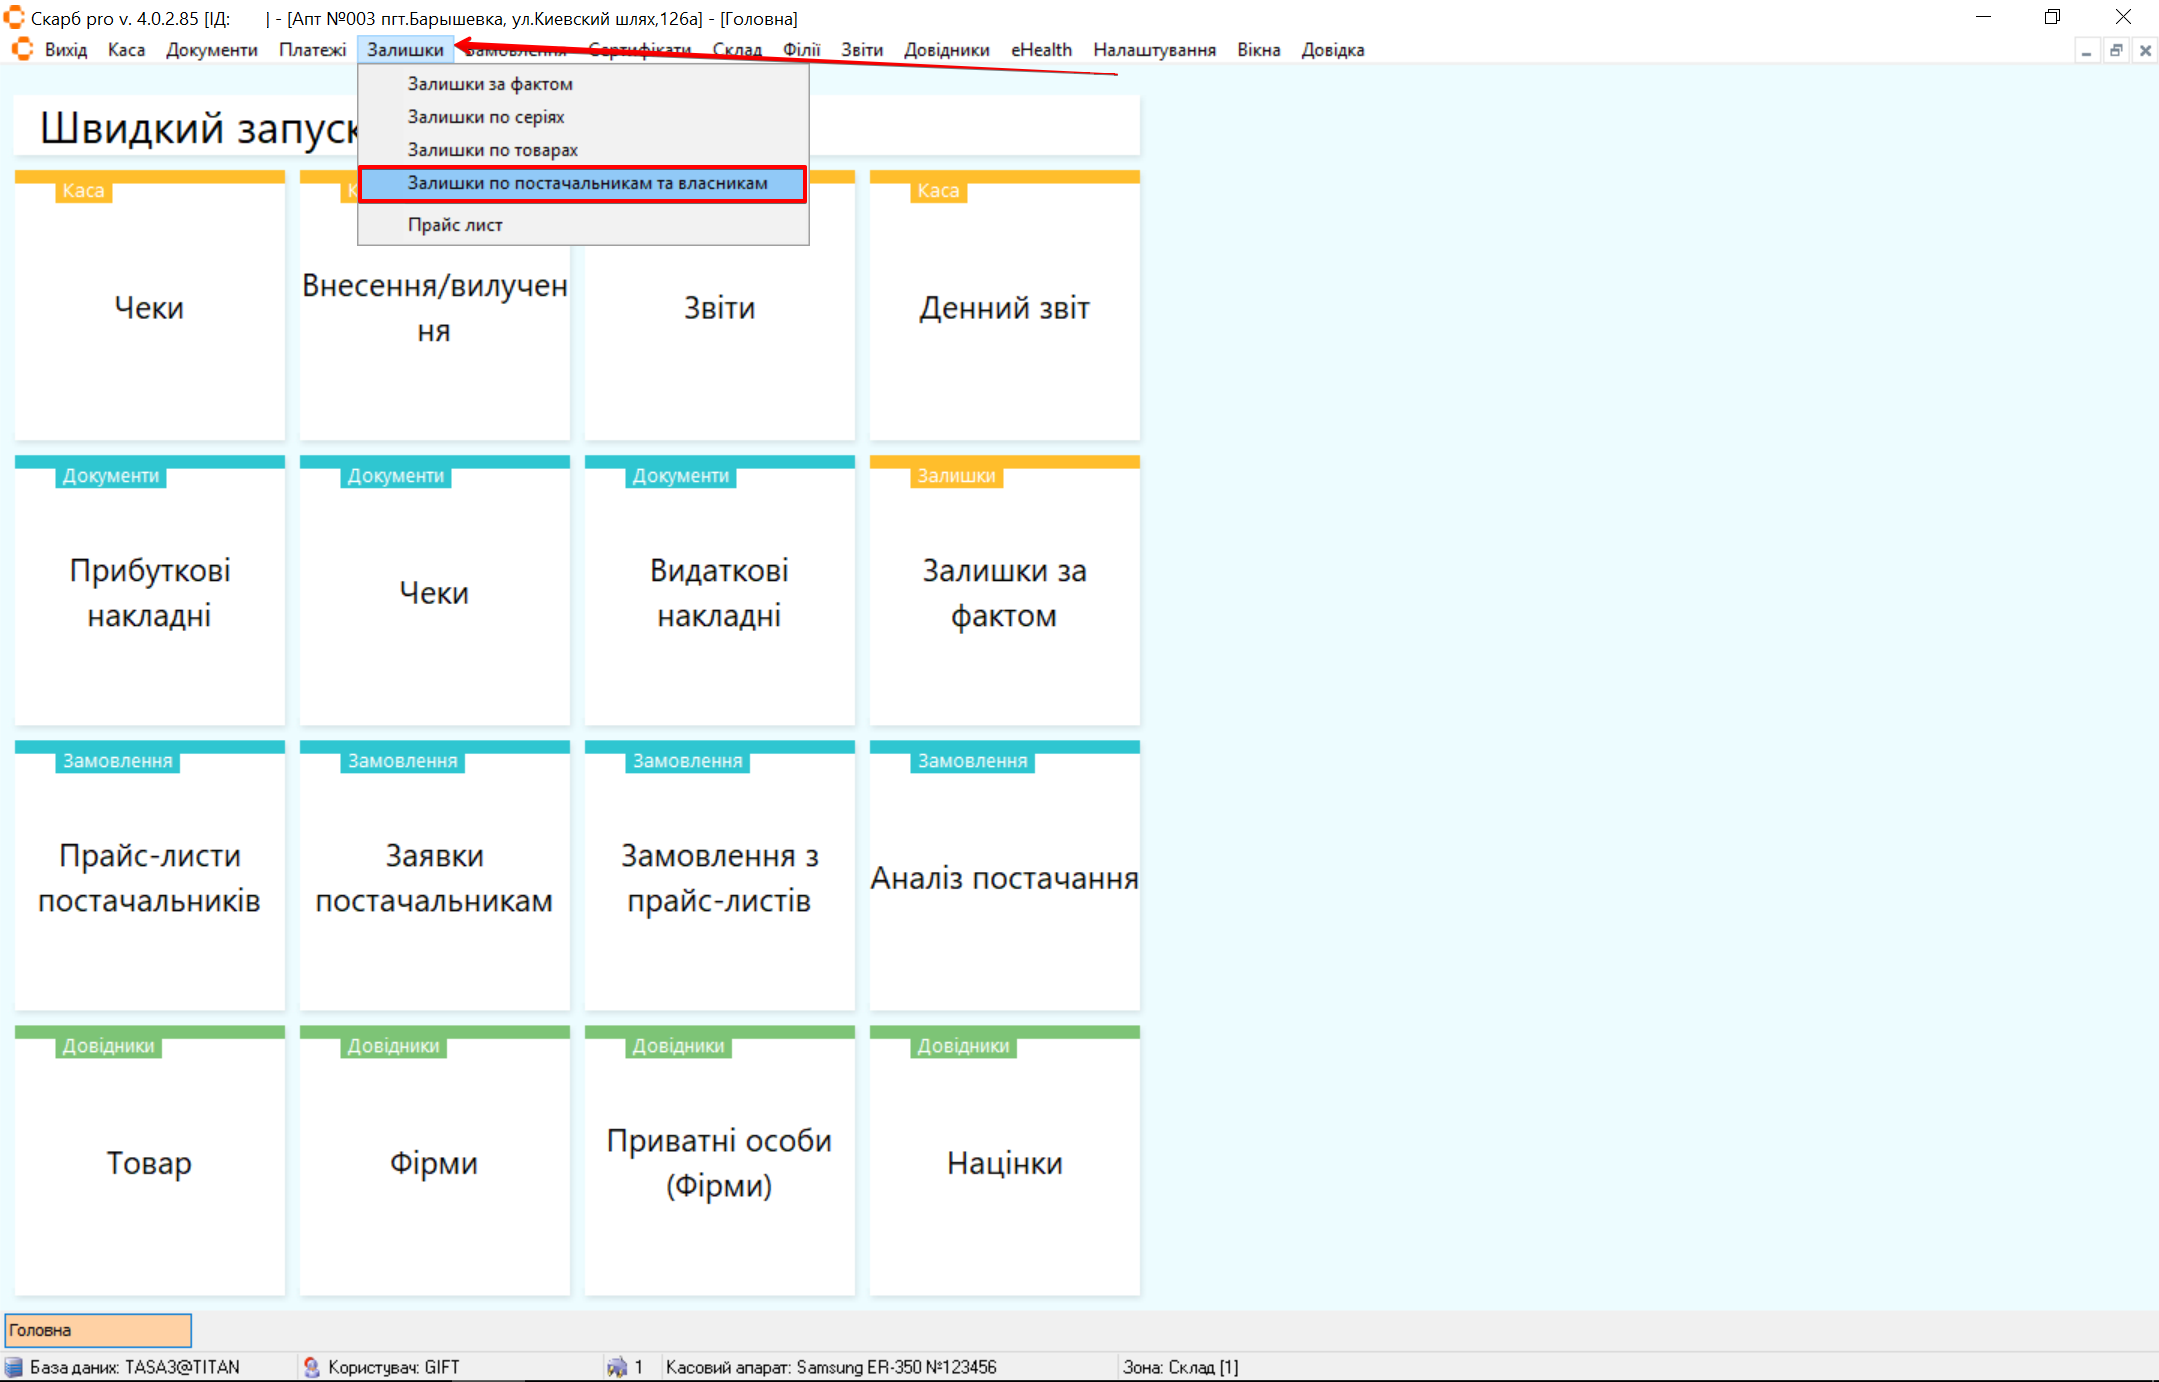Open Приватні особи (Фірми) tile
Image resolution: width=2159 pixels, height=1382 pixels.
pyautogui.click(x=719, y=1163)
